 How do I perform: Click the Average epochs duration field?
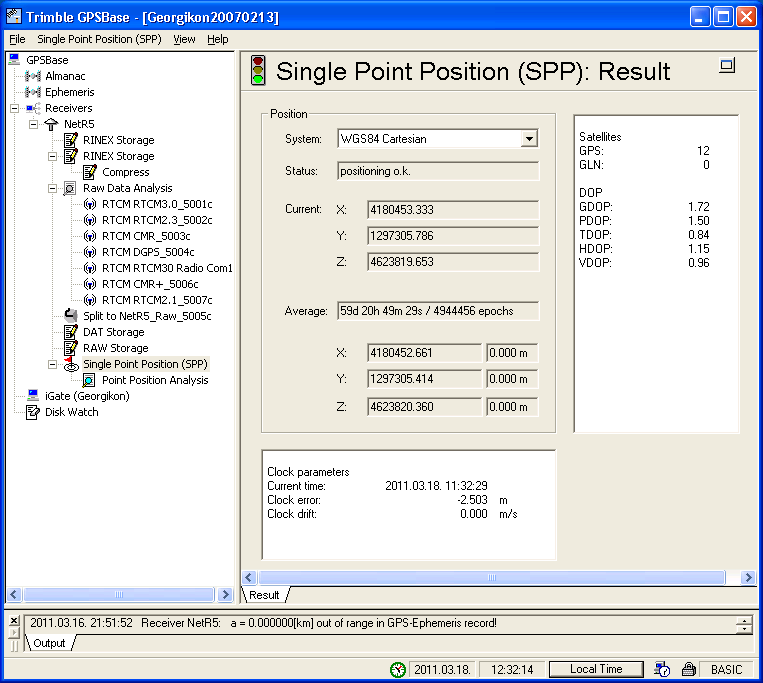click(x=438, y=311)
